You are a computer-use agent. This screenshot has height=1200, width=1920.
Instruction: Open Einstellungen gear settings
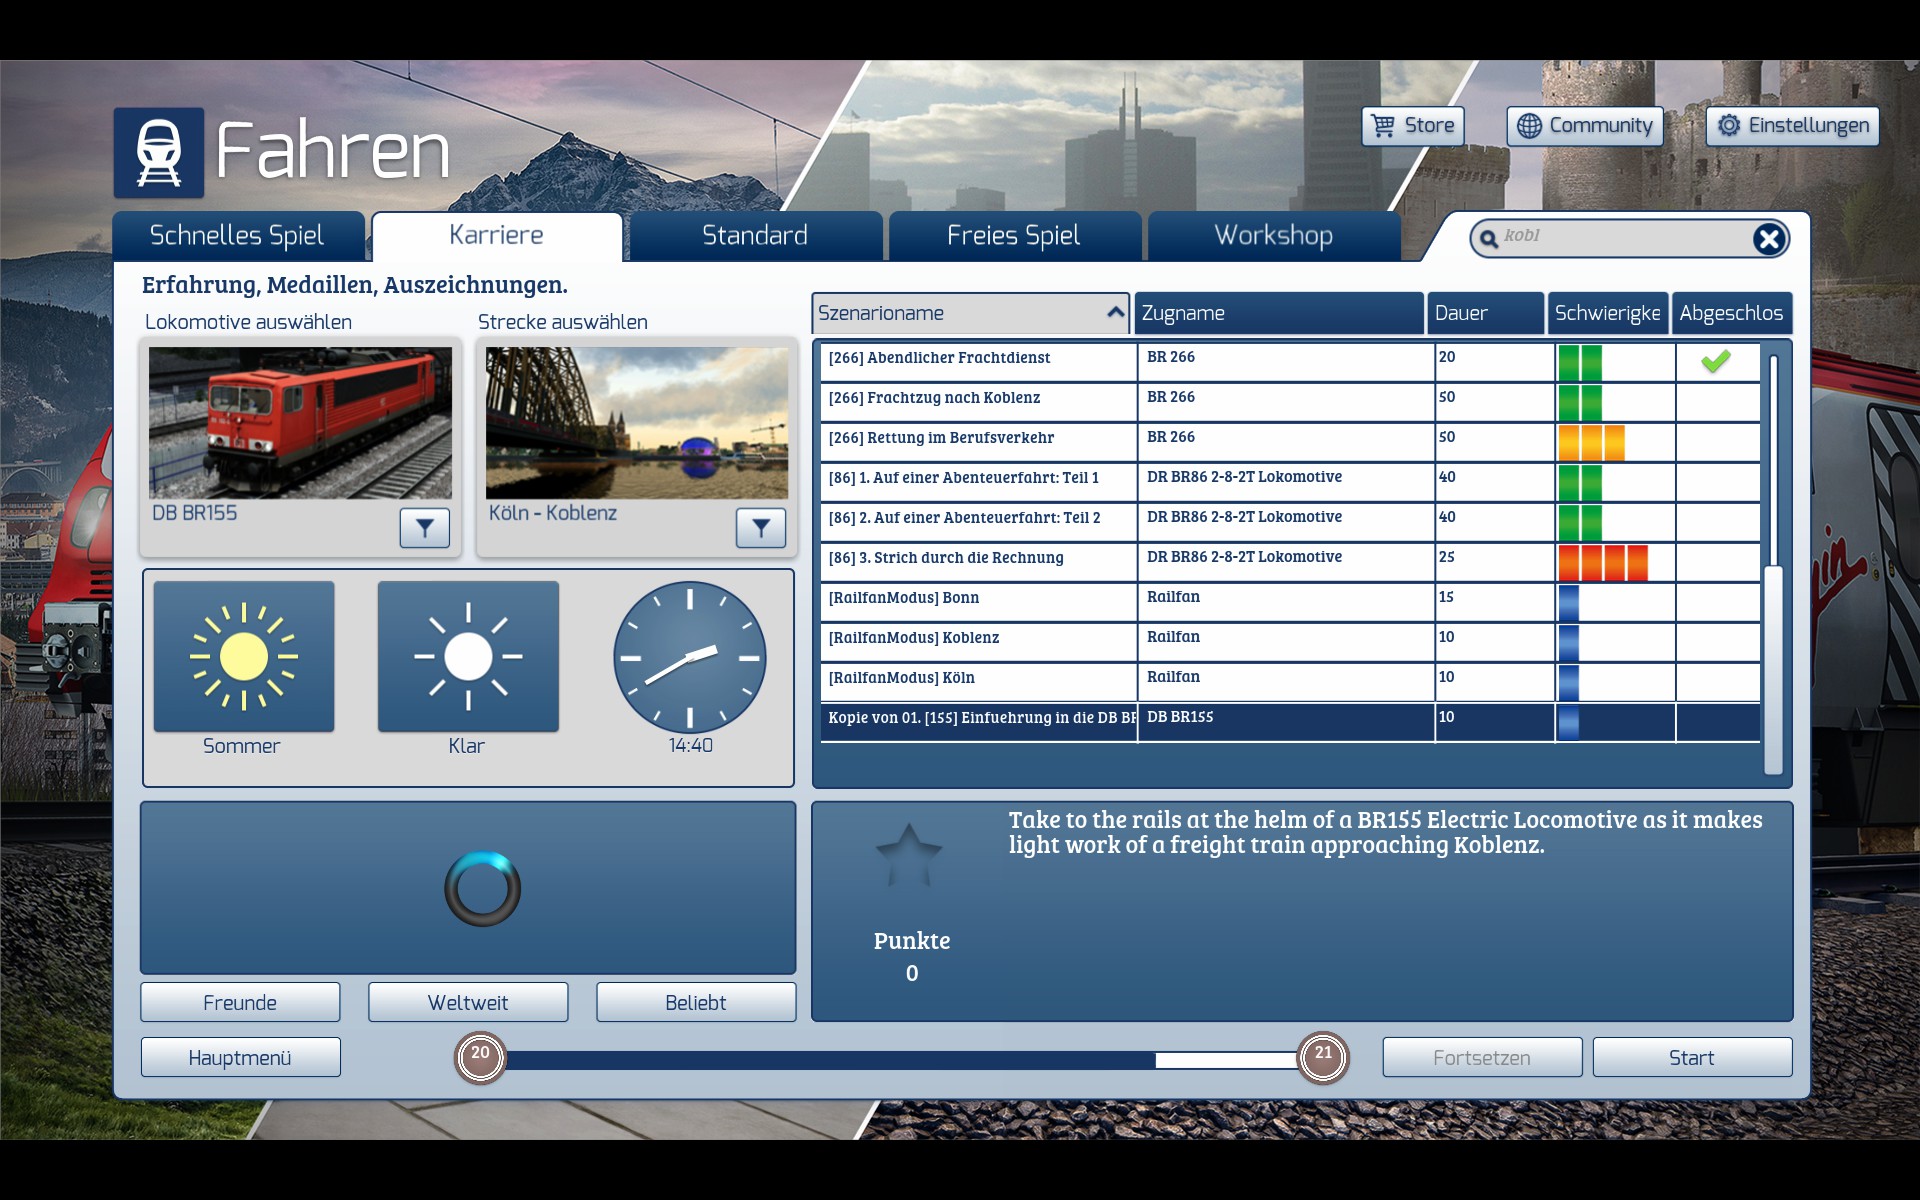click(1792, 126)
